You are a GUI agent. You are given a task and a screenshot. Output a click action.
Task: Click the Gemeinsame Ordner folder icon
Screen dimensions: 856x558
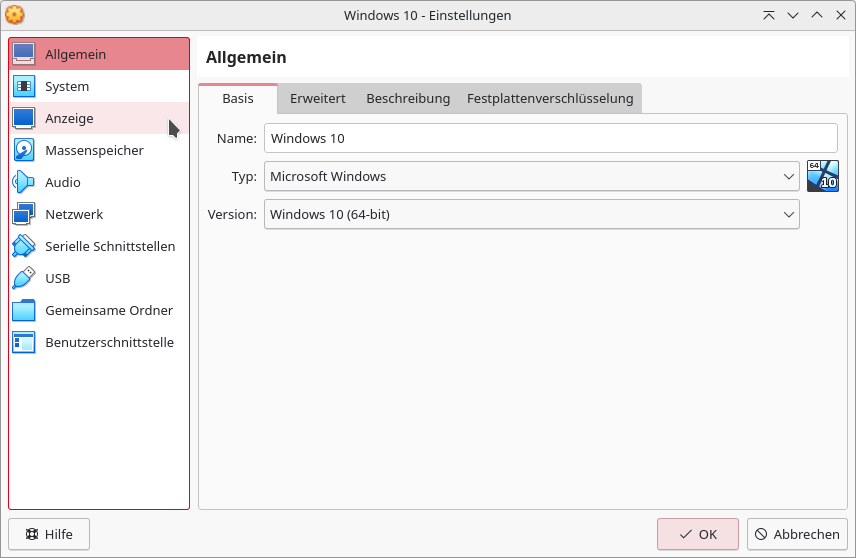[x=24, y=310]
